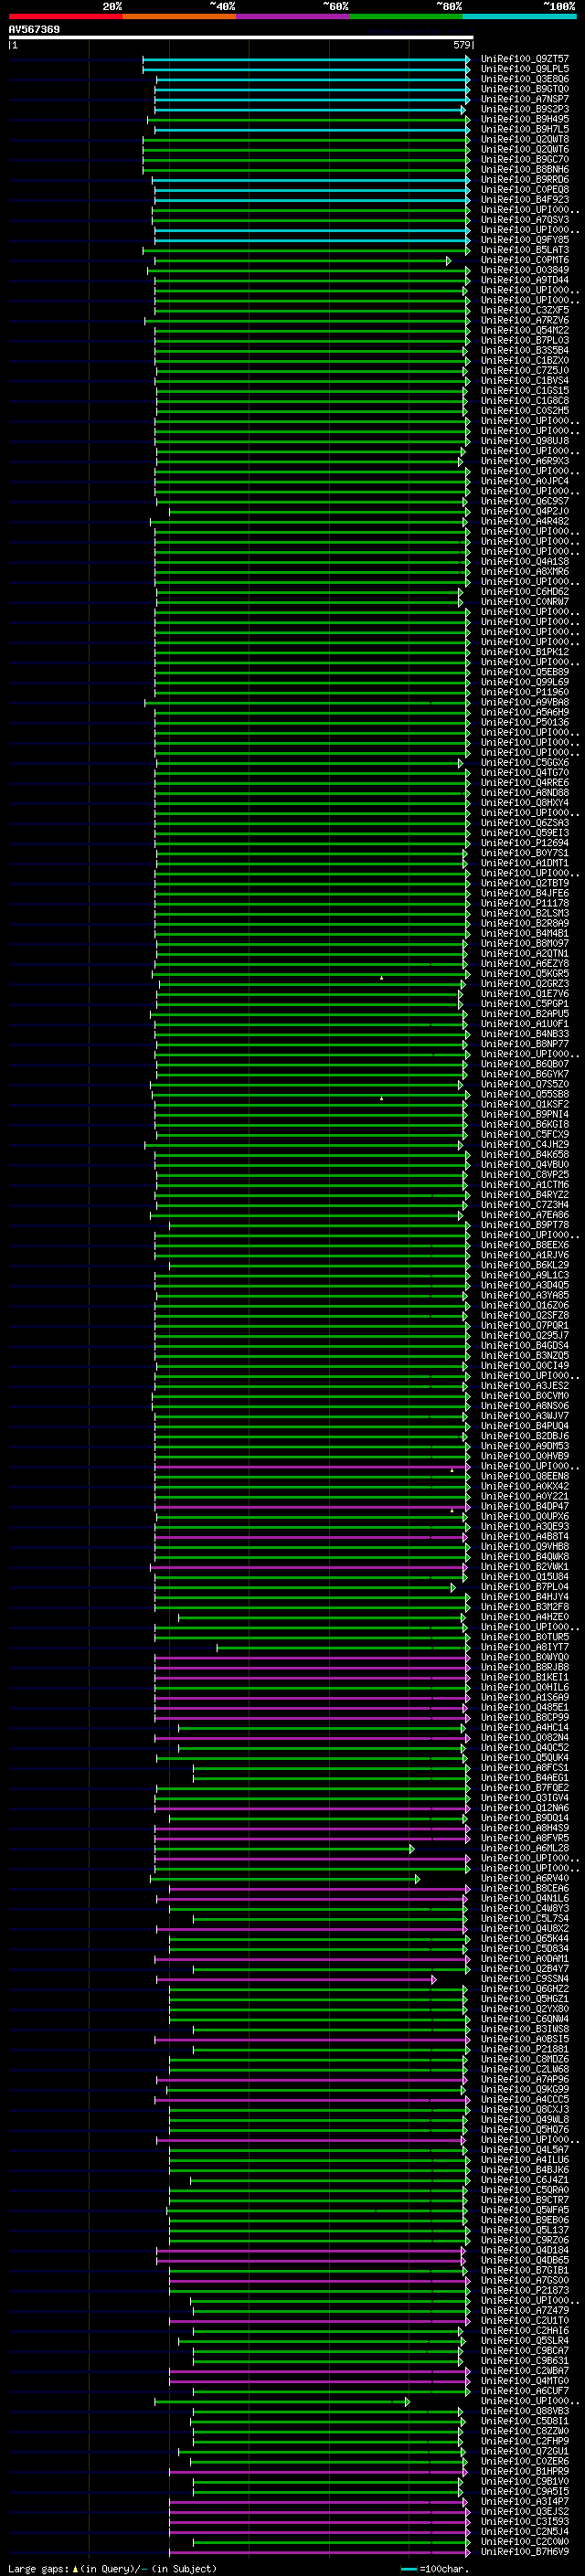Viewport: 585px width, 2576px height.
Task: Select the UniRef100_A4ILU6 label
Action: [x=525, y=2159]
